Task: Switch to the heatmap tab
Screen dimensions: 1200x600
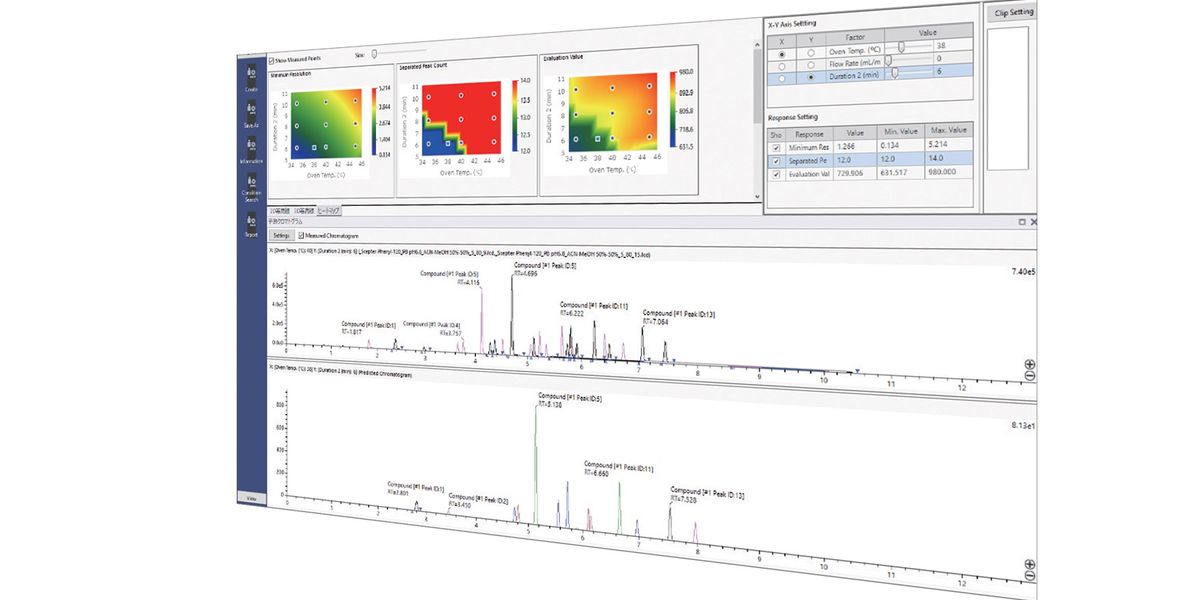Action: [x=329, y=211]
